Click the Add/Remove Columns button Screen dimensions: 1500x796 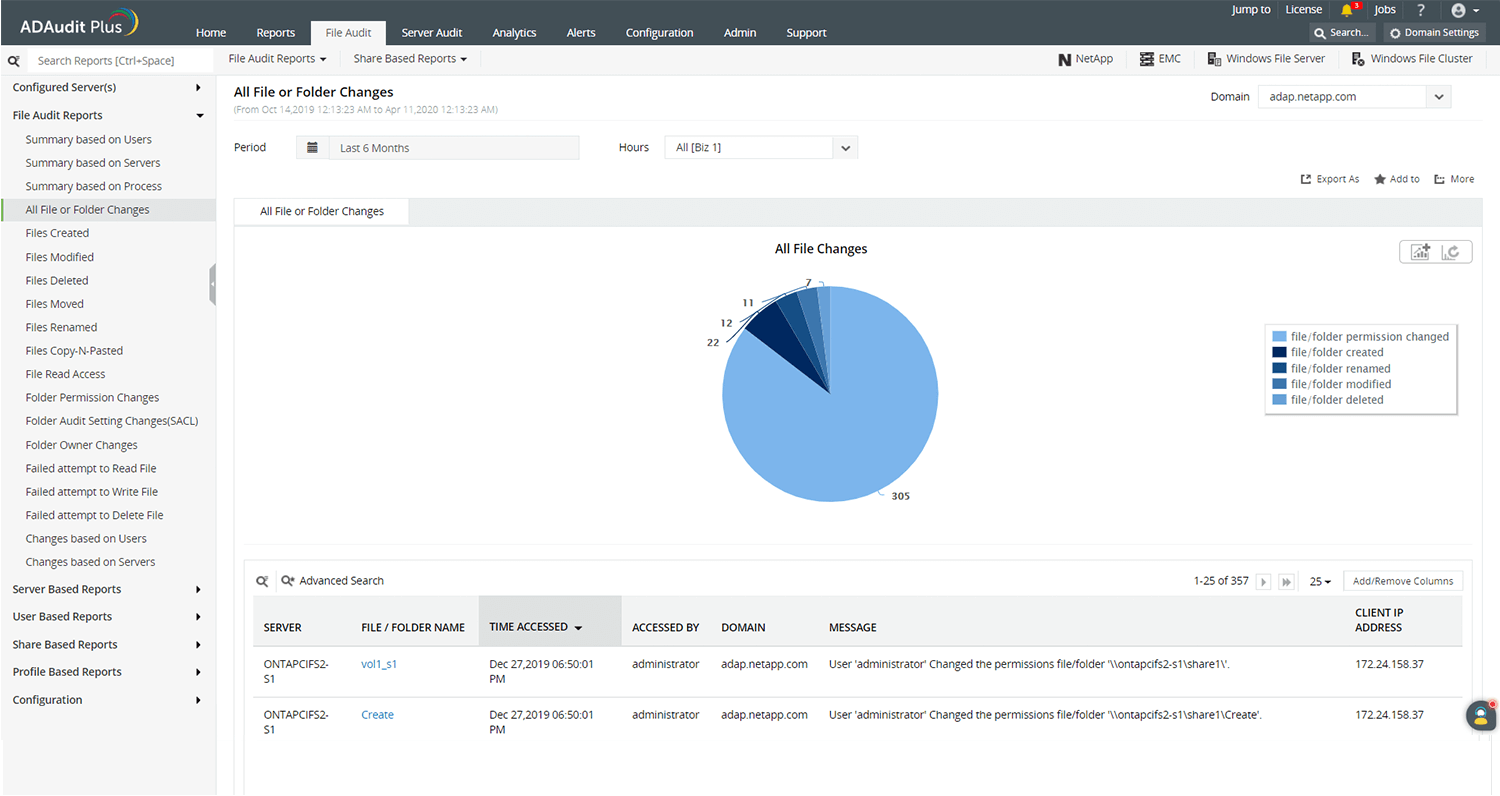click(x=1403, y=580)
